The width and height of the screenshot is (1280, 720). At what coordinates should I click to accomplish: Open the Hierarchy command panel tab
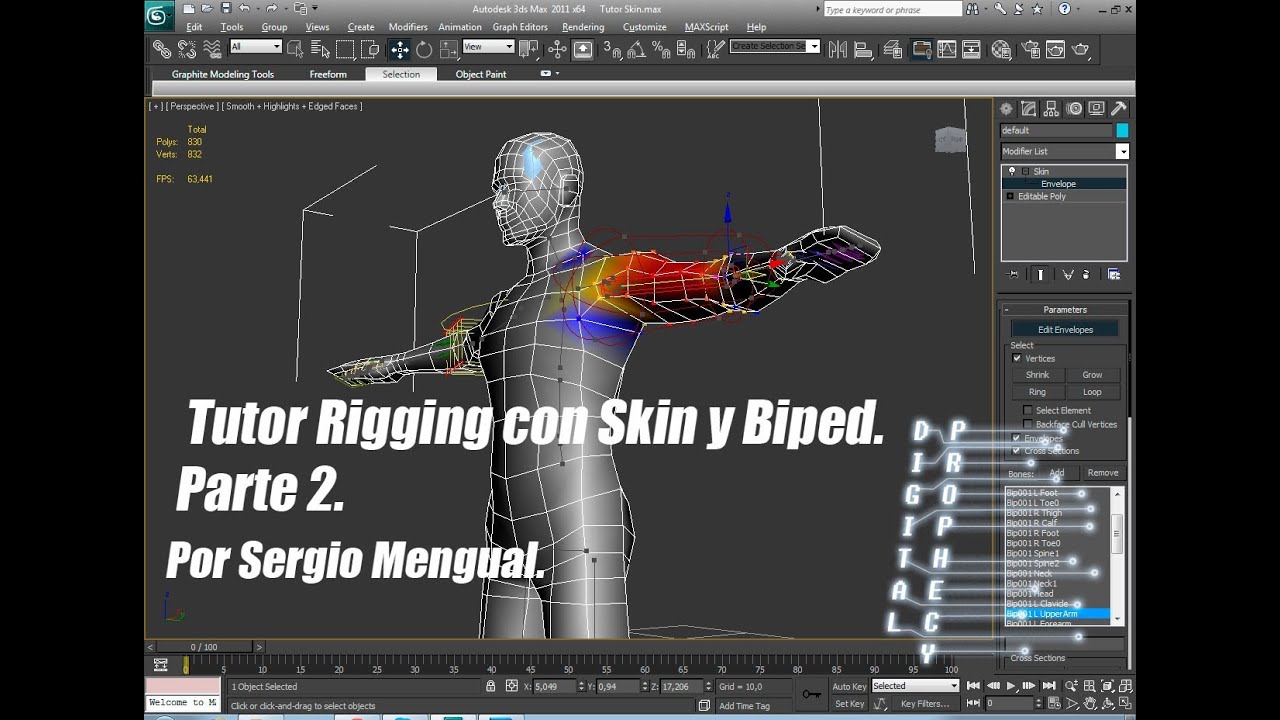click(x=1050, y=109)
